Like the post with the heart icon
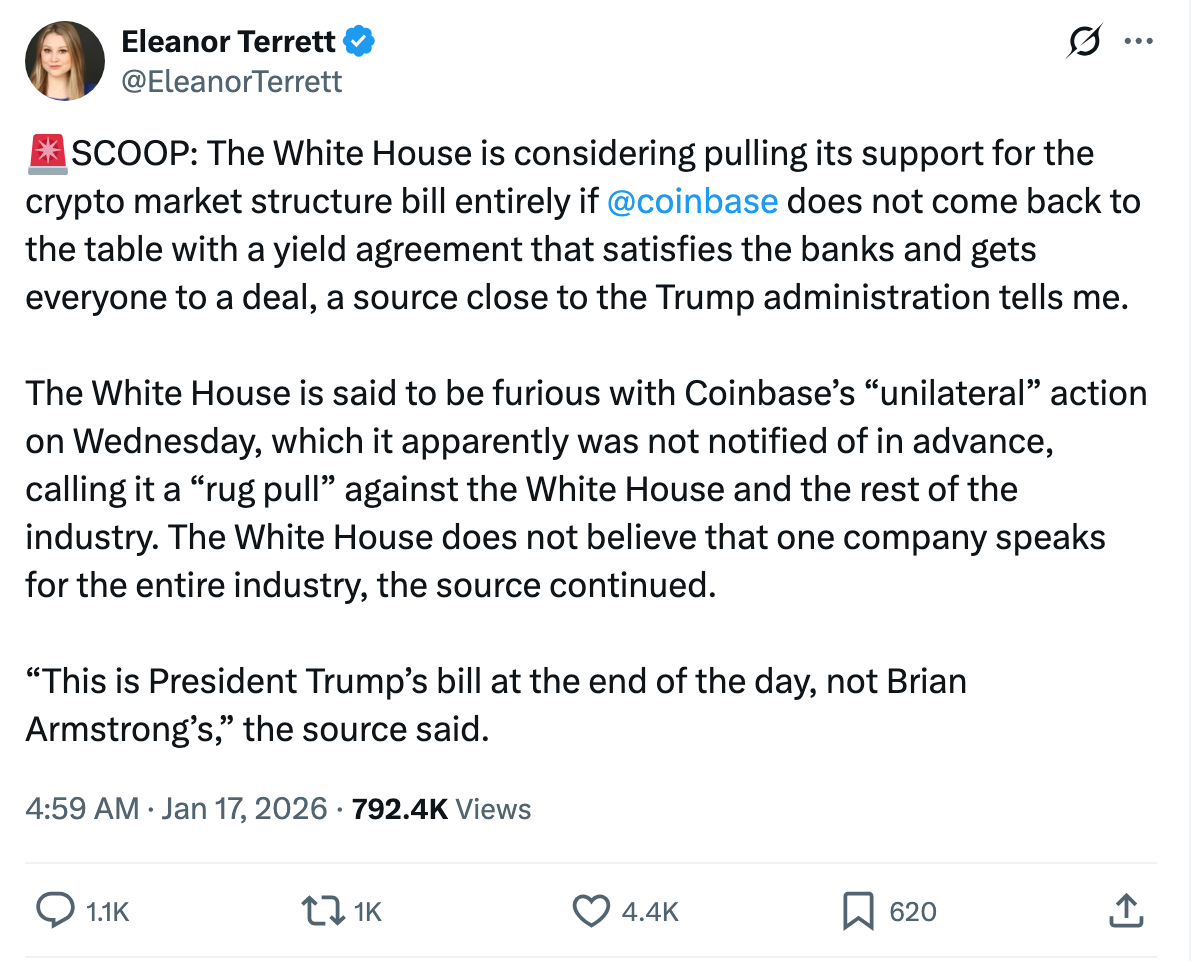Screen dimensions: 1191x961 [591, 910]
